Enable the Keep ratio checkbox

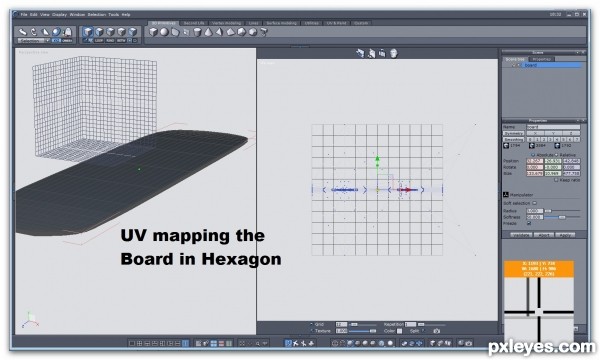click(556, 180)
